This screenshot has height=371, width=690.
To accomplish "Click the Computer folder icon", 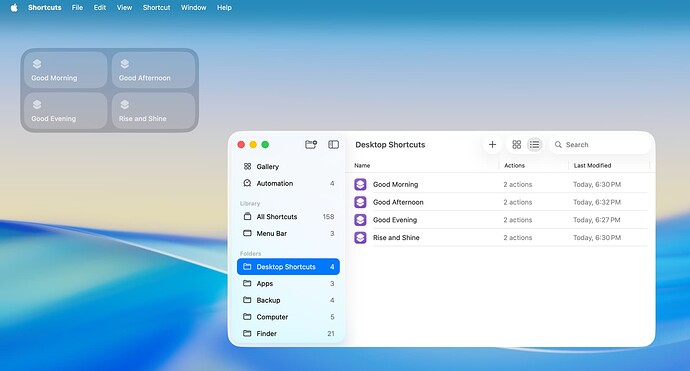I will click(247, 317).
